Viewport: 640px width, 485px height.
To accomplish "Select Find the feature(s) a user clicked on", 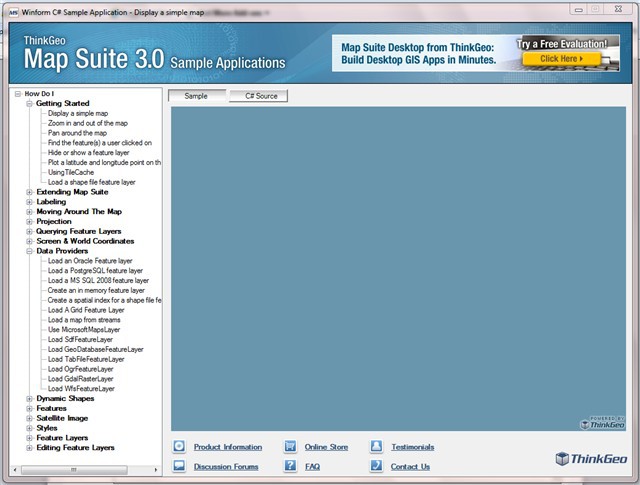I will tap(100, 143).
